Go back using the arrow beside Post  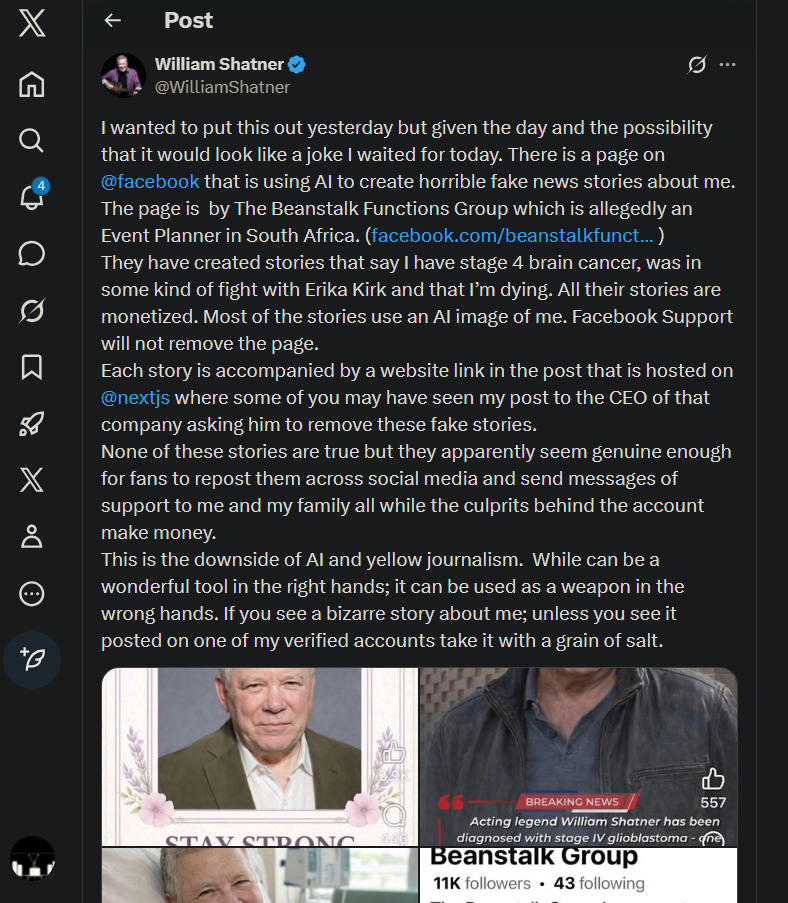(x=112, y=21)
